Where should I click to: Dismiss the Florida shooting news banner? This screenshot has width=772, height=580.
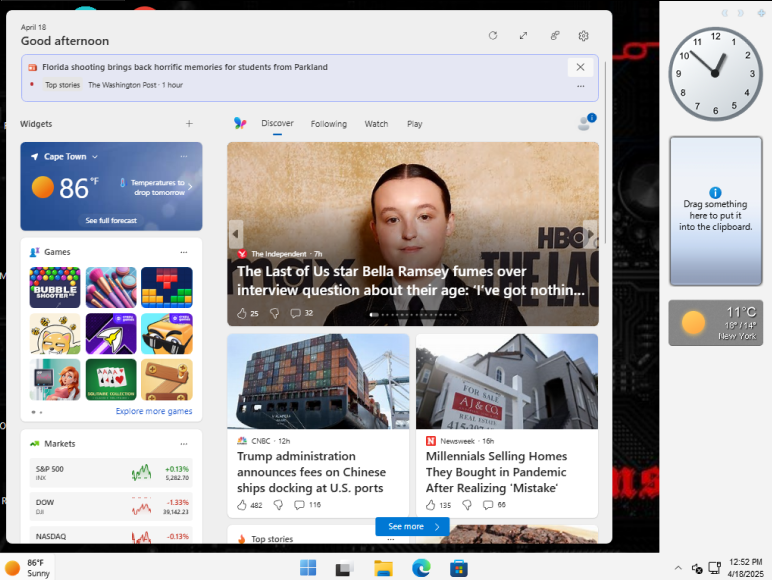tap(580, 67)
